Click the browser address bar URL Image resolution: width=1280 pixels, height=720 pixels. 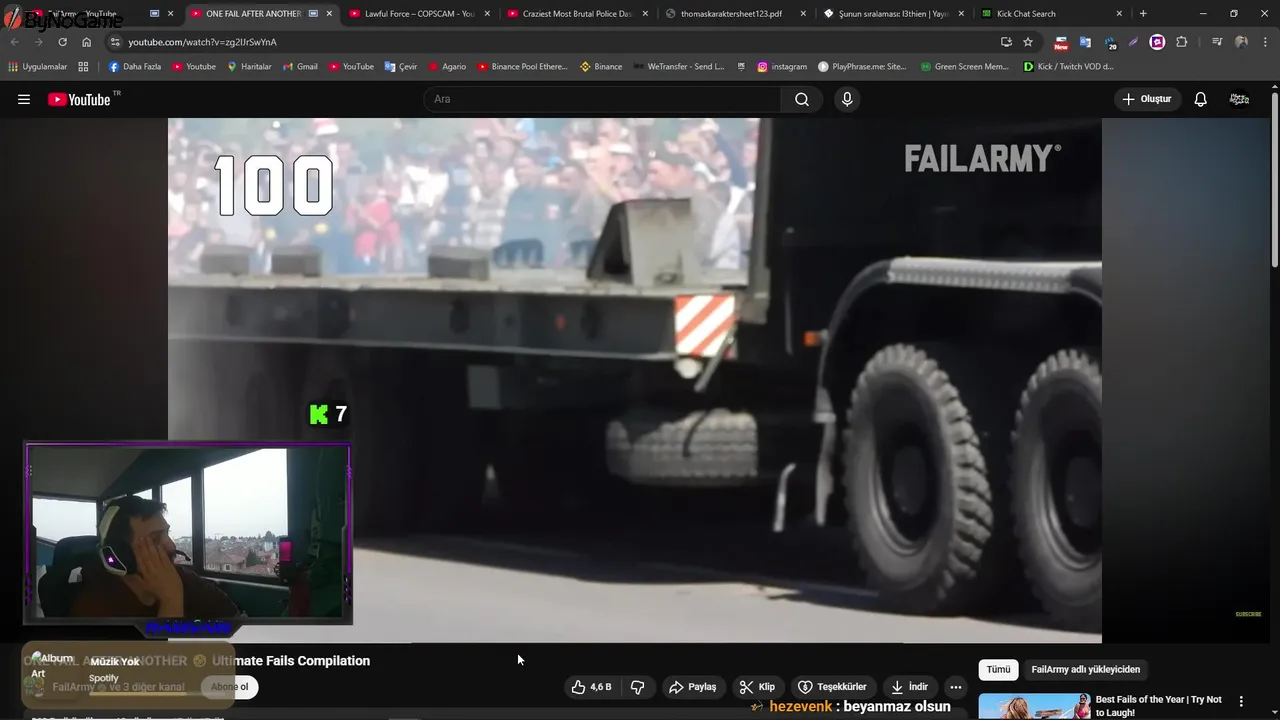(203, 42)
